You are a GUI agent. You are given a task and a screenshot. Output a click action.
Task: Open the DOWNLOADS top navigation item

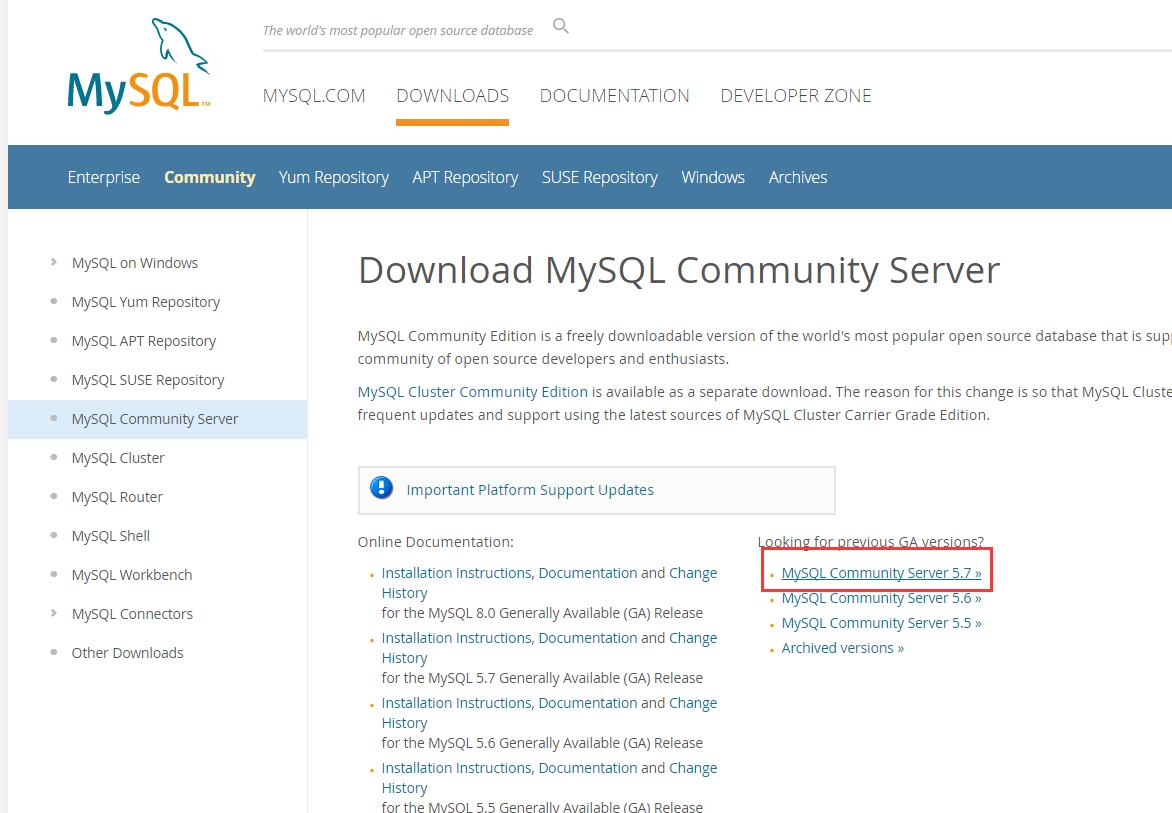pos(452,96)
